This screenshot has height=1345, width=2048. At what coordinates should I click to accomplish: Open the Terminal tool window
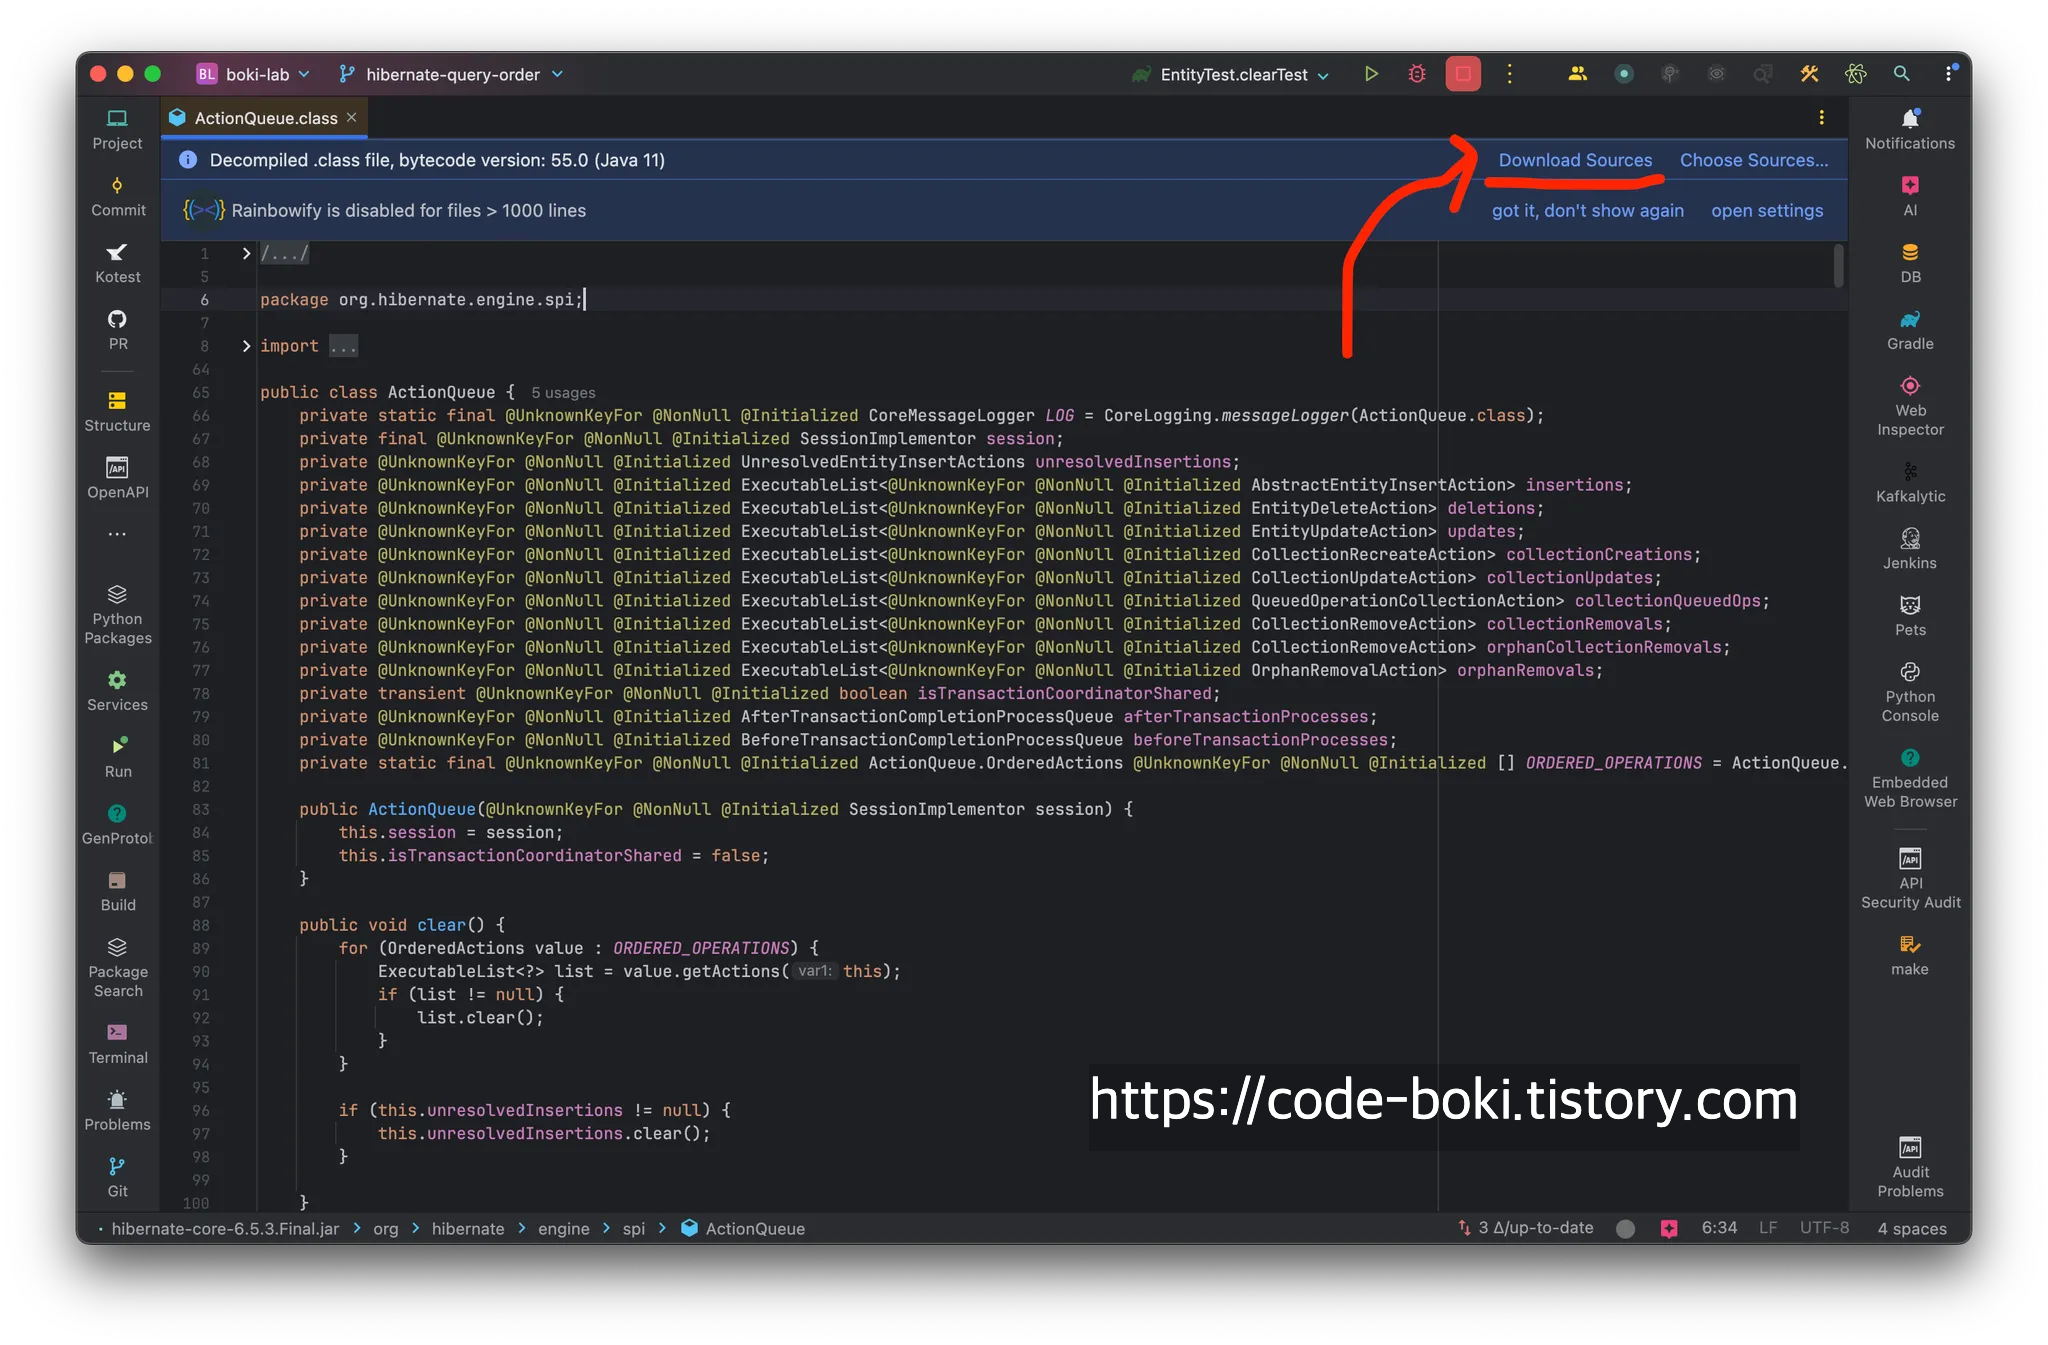coord(117,1043)
